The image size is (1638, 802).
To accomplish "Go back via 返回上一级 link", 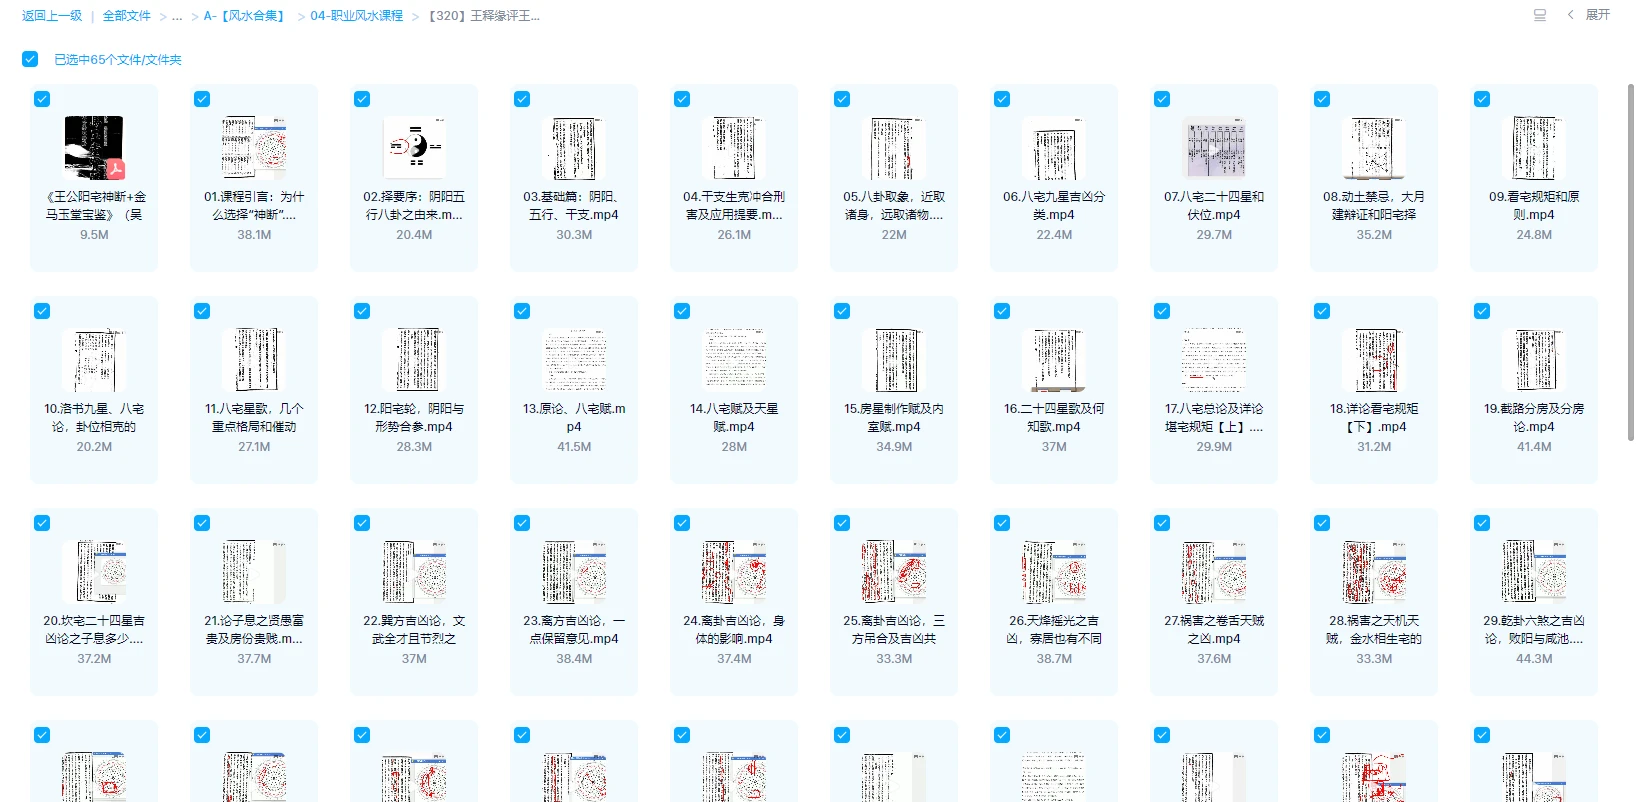I will click(52, 16).
